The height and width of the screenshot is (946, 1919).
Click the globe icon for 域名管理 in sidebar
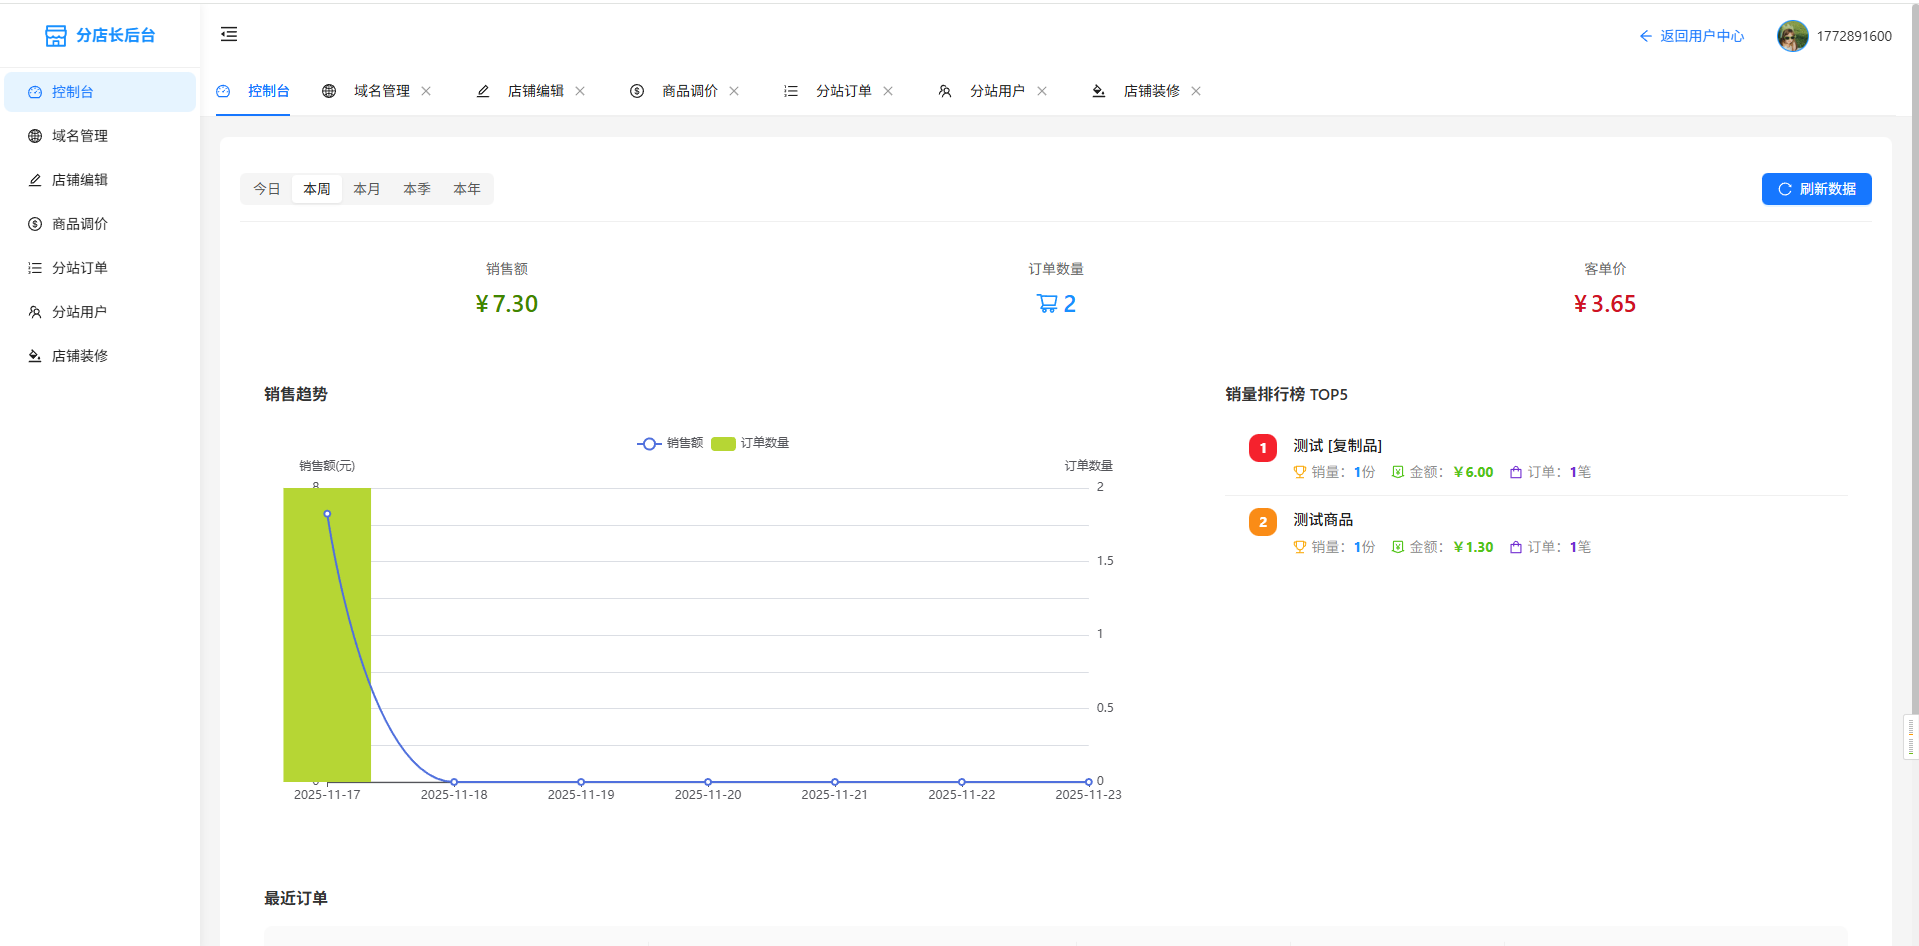[x=35, y=136]
